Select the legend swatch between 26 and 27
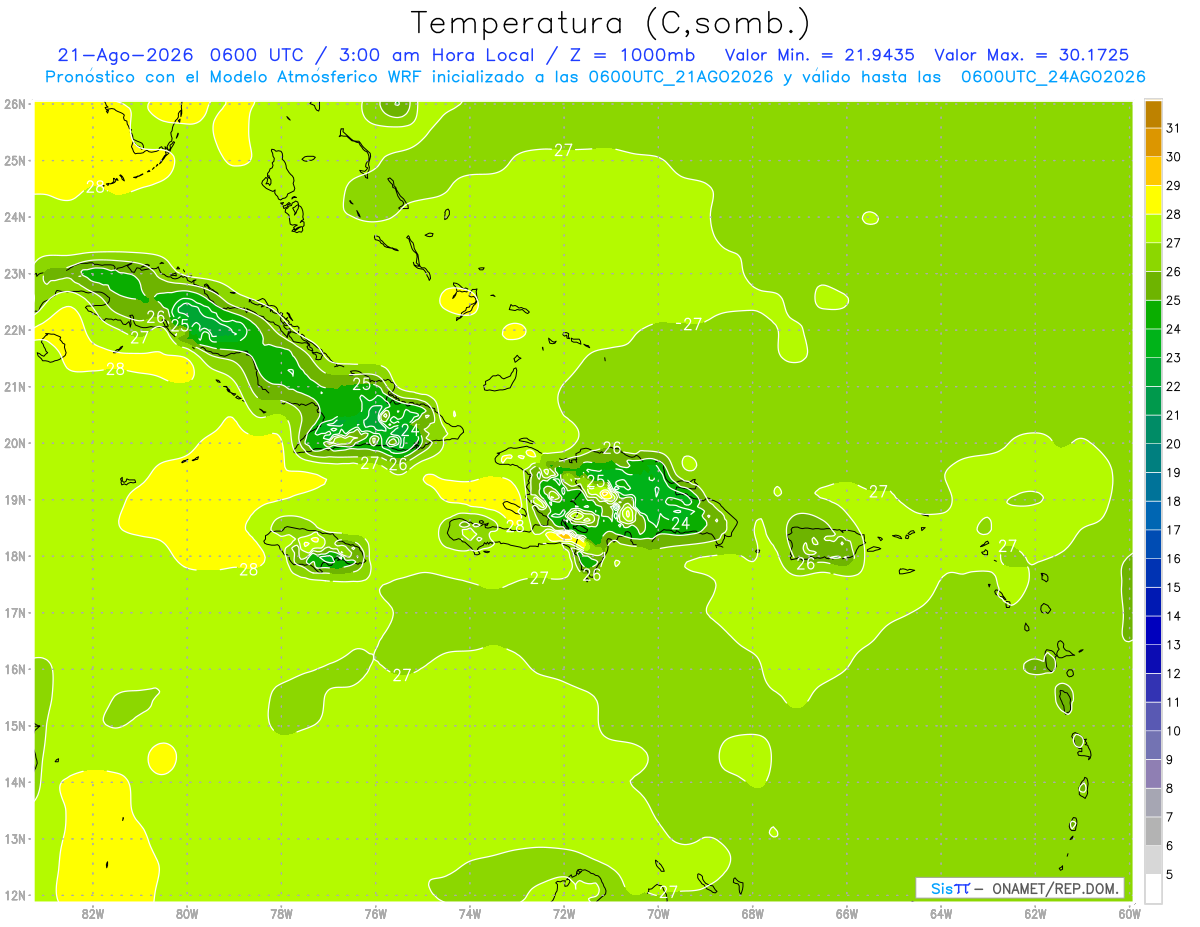This screenshot has height=927, width=1200. pyautogui.click(x=1153, y=258)
